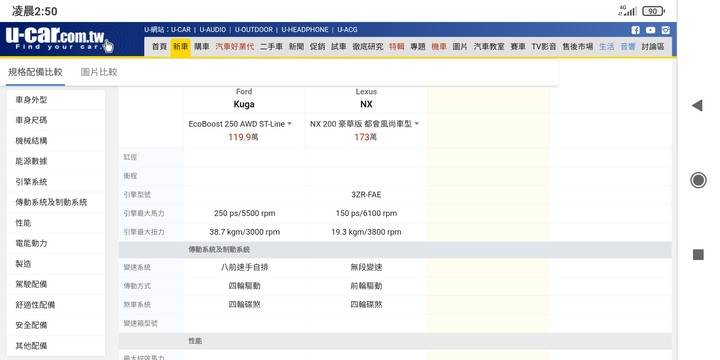The height and width of the screenshot is (360, 720).
Task: Open 試車 in the navigation bar
Action: point(339,47)
